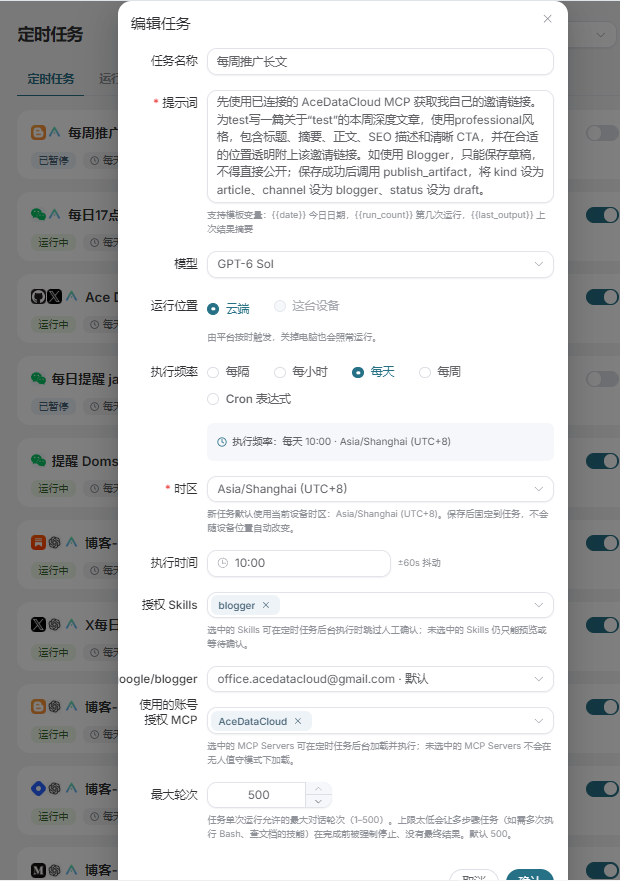
Task: Toggle the 每日17点 task switch
Action: [602, 215]
